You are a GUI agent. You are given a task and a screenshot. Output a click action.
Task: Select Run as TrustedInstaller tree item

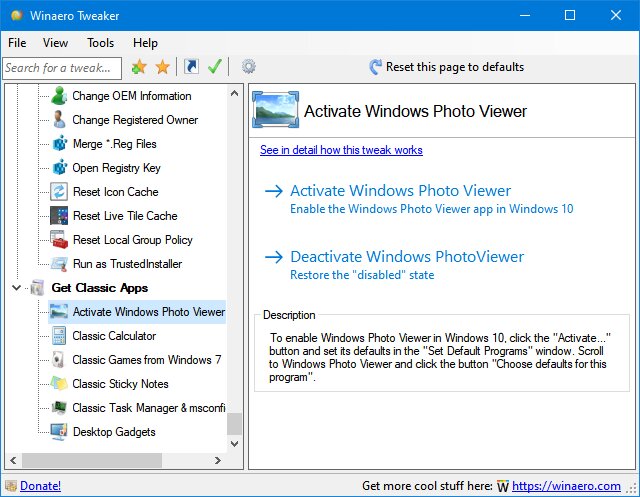(x=127, y=264)
